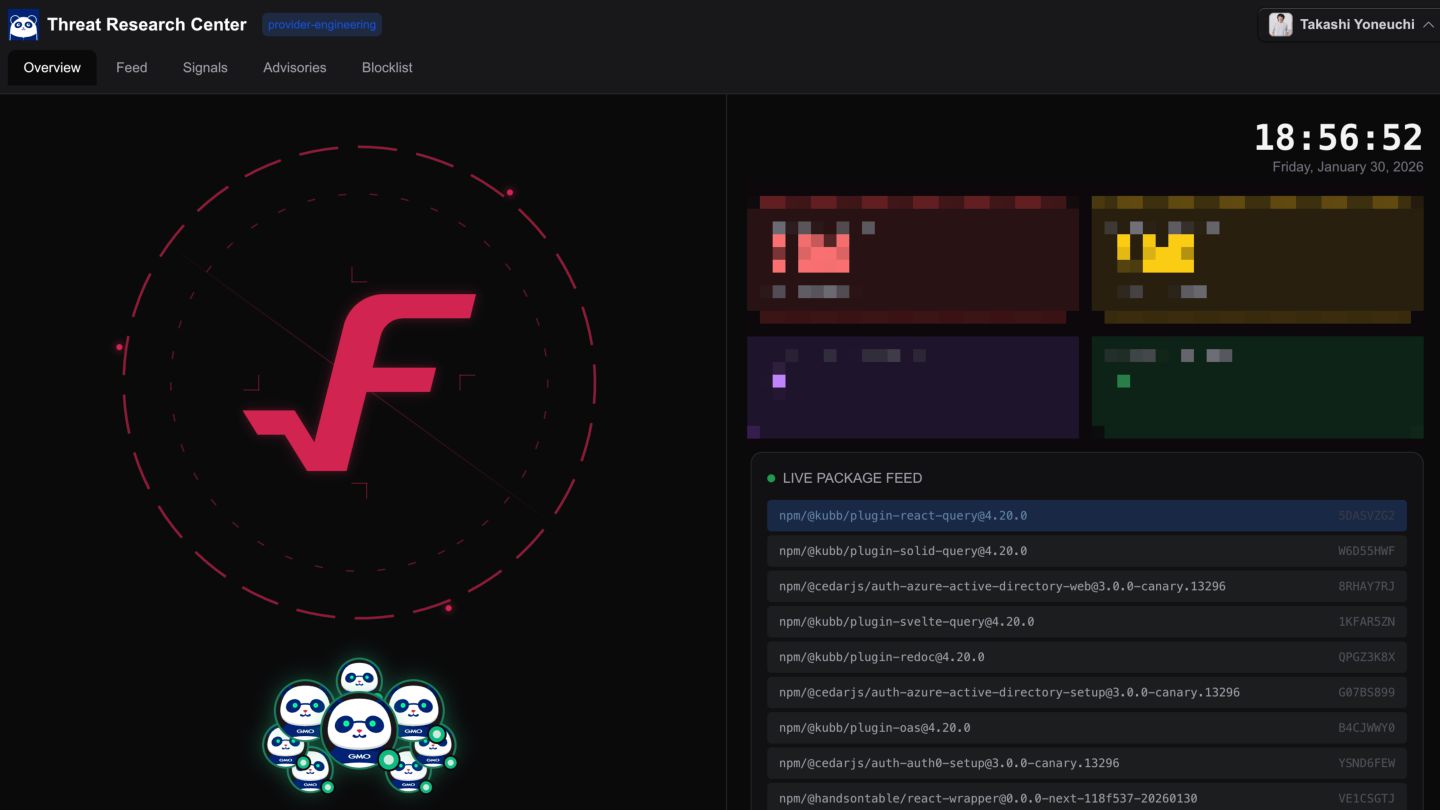Viewport: 1440px width, 810px height.
Task: Click the Friday, January 30, 2026 date
Action: (x=1347, y=167)
